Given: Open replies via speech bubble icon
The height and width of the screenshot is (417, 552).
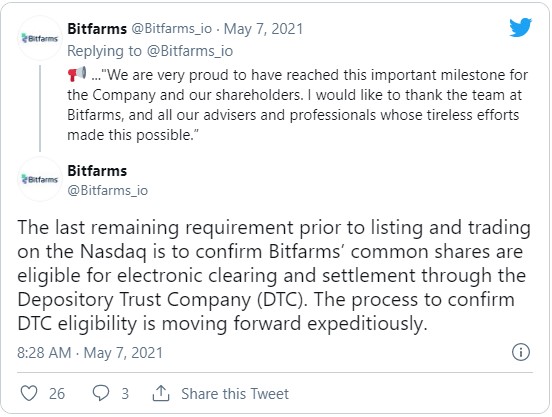Looking at the screenshot, I should [x=101, y=393].
